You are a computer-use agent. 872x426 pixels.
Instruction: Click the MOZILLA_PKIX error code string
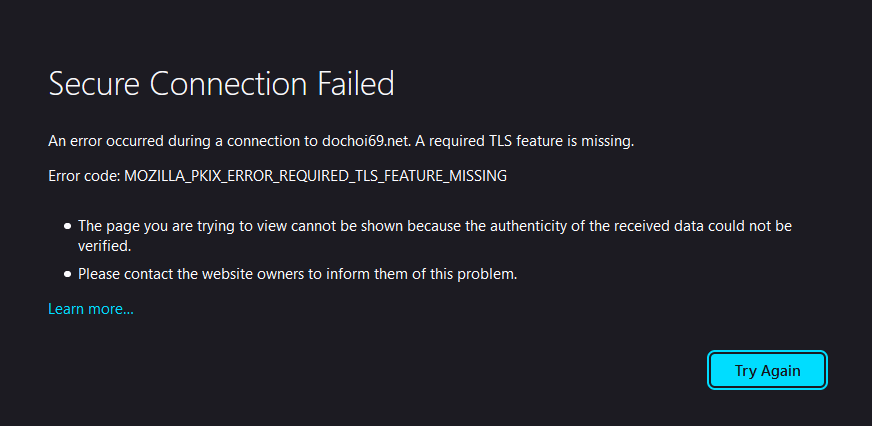(315, 176)
